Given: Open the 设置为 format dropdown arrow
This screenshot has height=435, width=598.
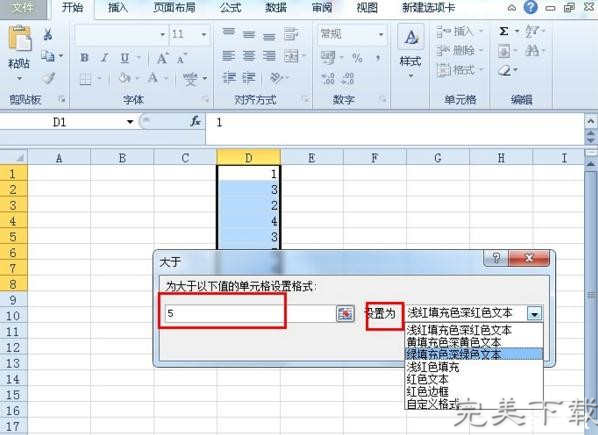Looking at the screenshot, I should [x=534, y=314].
